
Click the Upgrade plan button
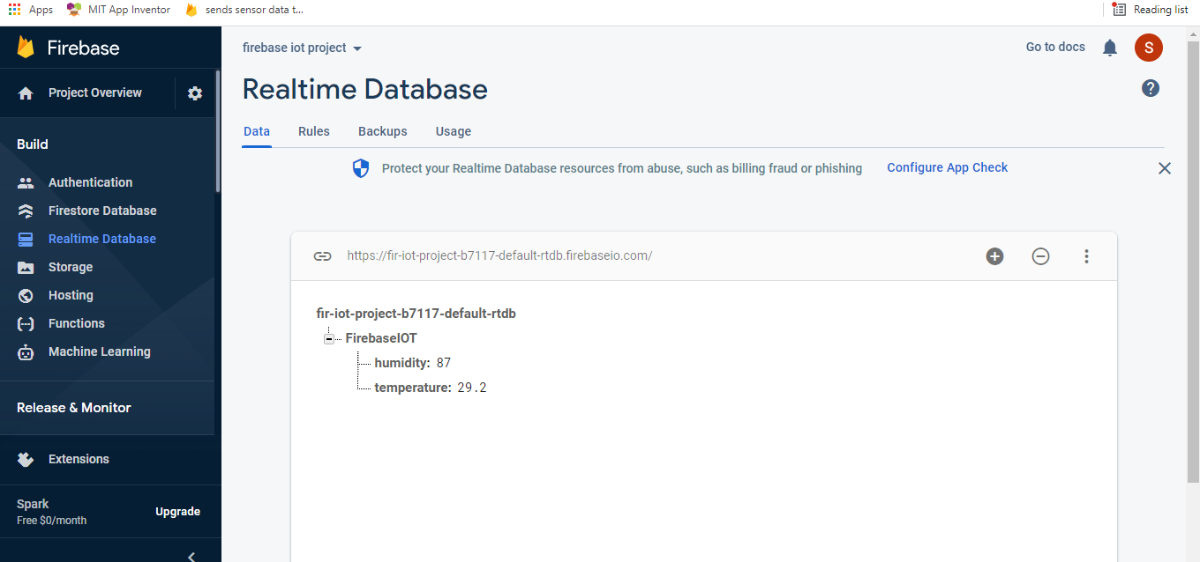coord(178,511)
